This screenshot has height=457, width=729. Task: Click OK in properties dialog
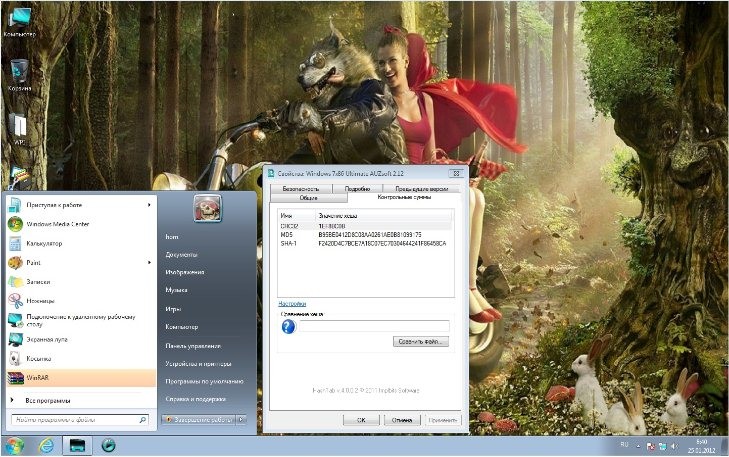361,420
